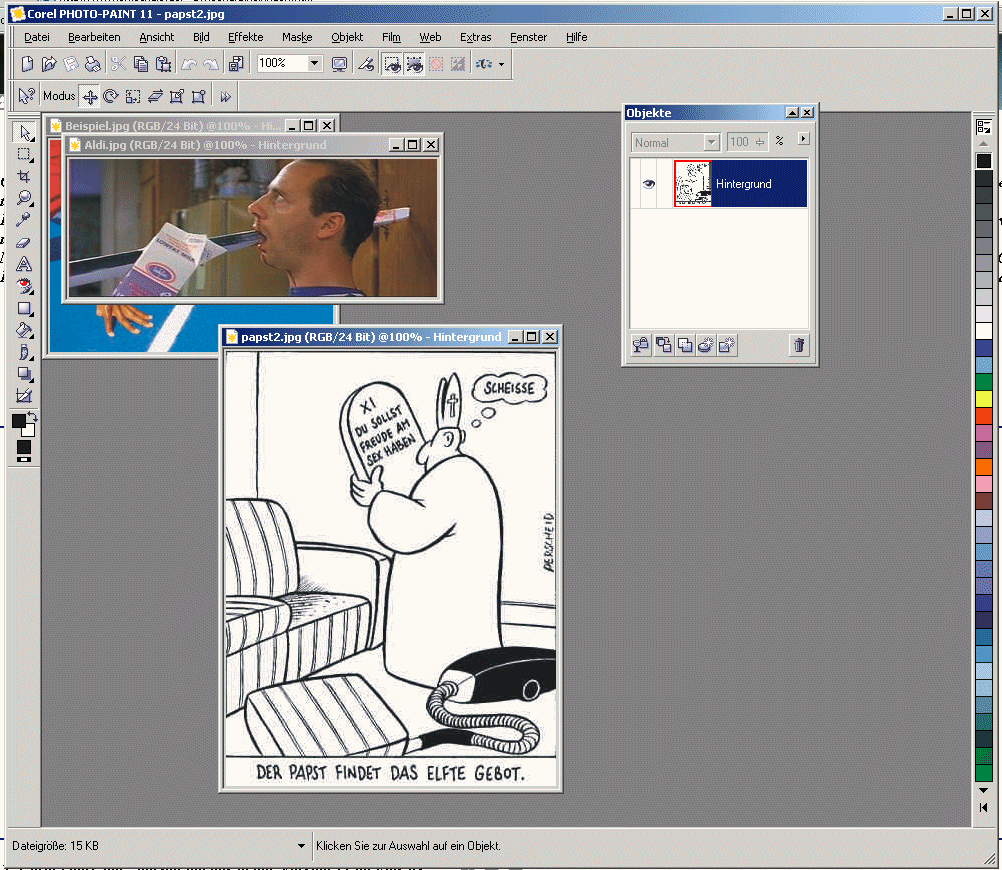Viewport: 1002px width, 870px height.
Task: Toggle Perspective mode button
Action: point(199,97)
